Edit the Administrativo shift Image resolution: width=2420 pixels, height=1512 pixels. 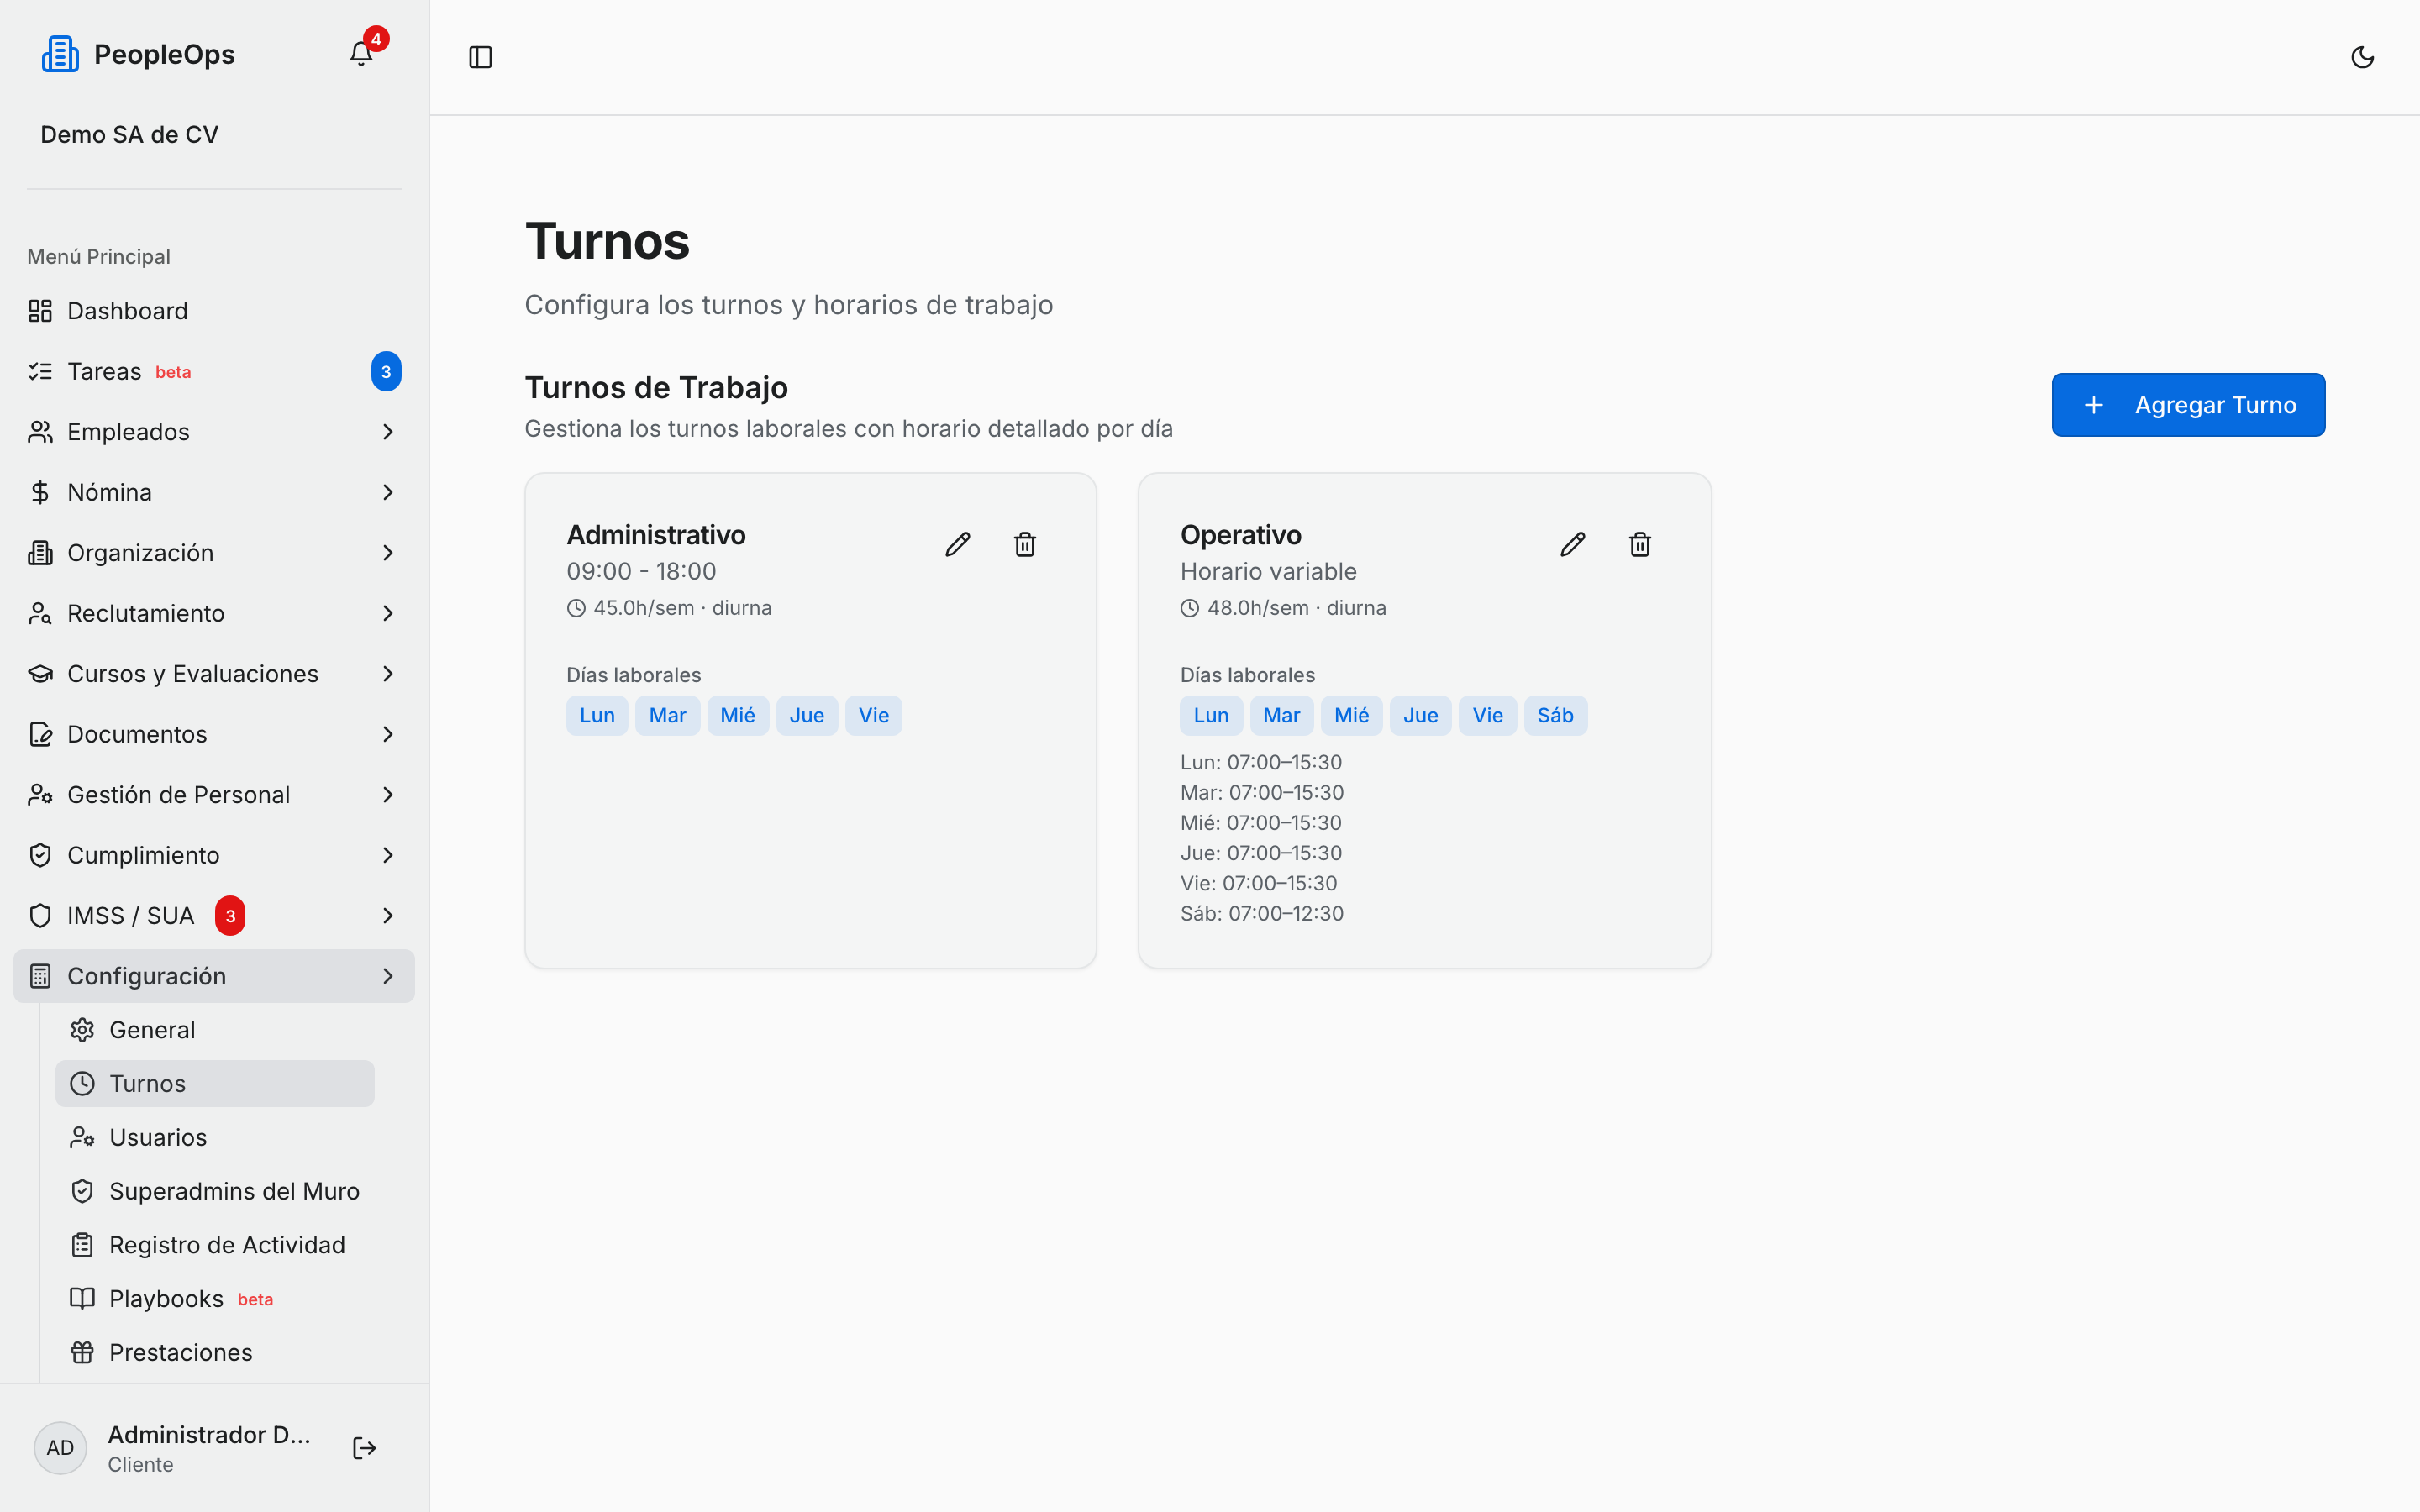(957, 544)
